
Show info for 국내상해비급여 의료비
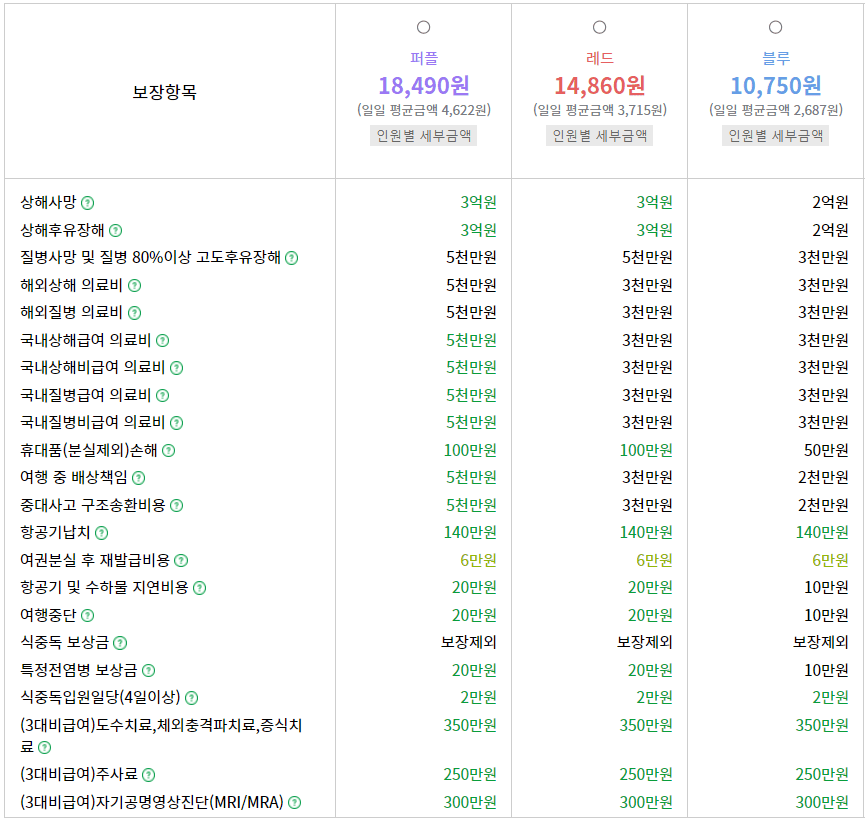(176, 368)
